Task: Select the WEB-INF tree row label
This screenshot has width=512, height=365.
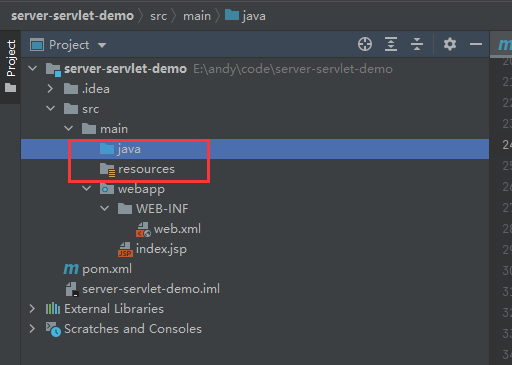Action: pyautogui.click(x=162, y=209)
